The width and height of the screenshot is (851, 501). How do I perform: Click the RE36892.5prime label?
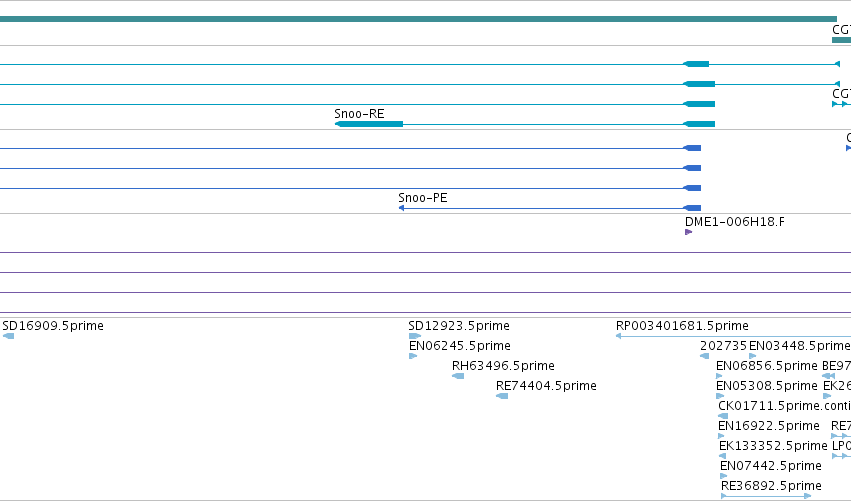(x=771, y=486)
